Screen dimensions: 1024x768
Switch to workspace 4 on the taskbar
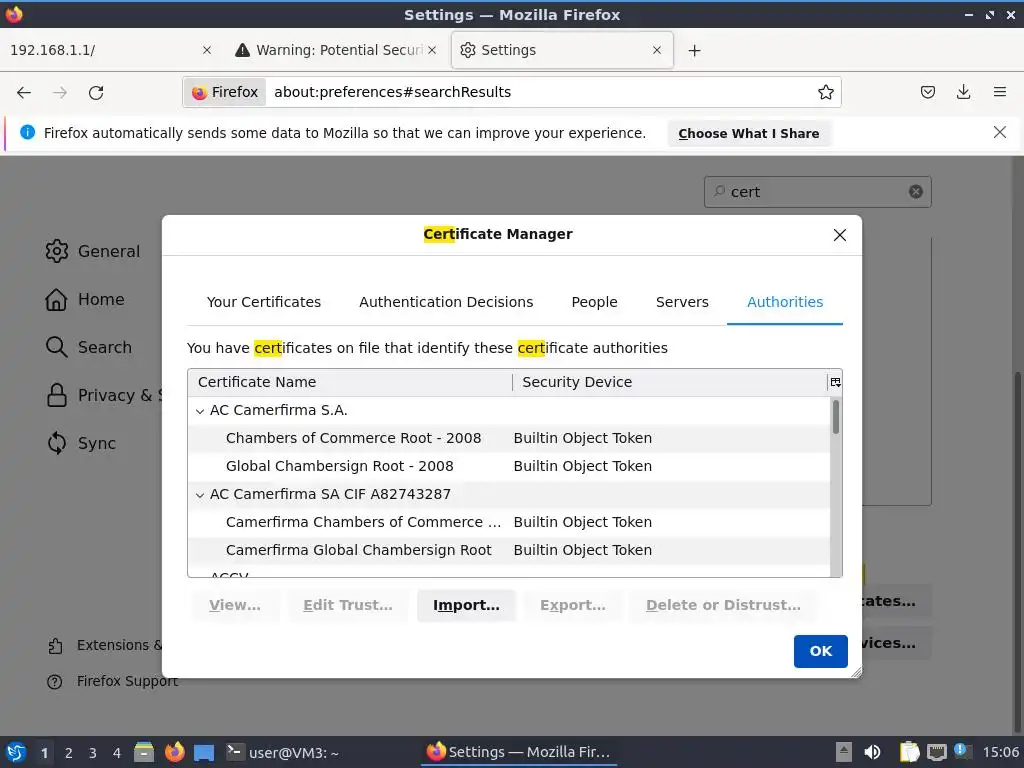click(x=116, y=753)
